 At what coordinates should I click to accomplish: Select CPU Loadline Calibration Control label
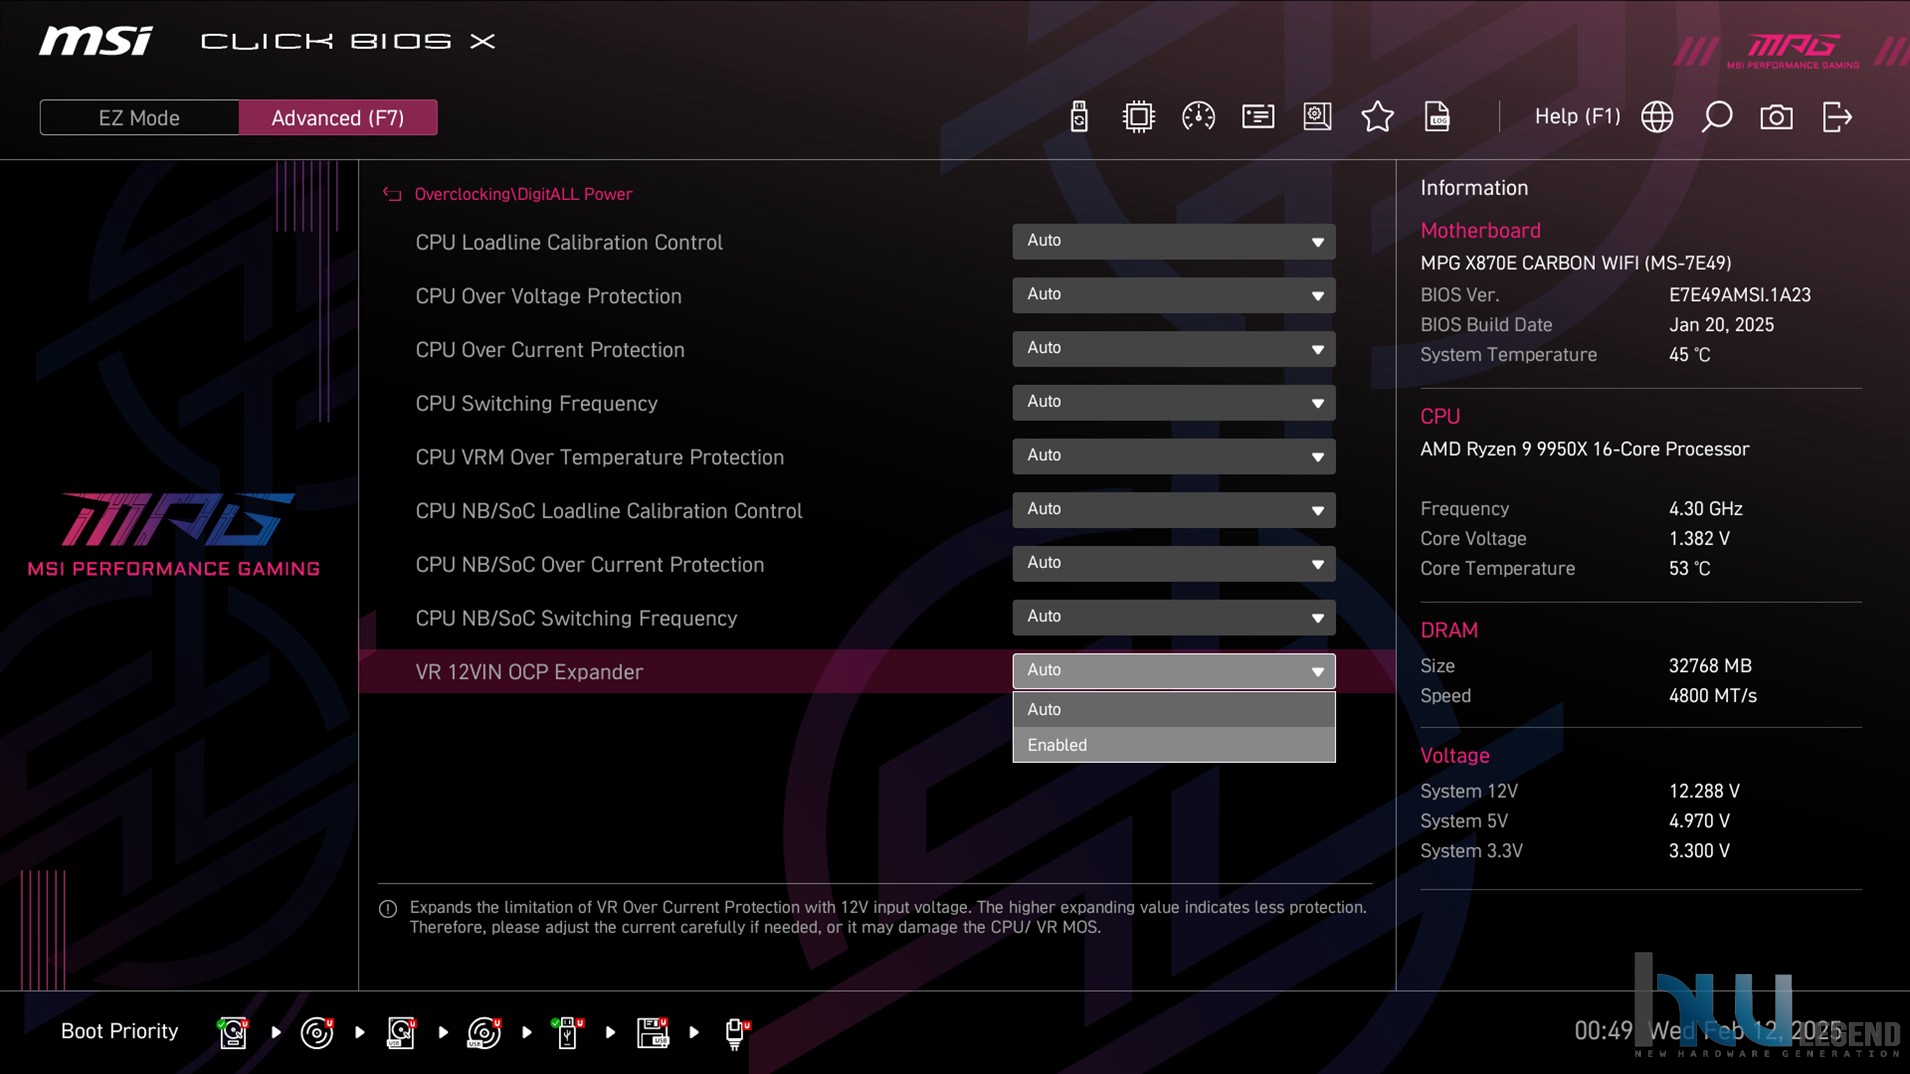tap(569, 243)
